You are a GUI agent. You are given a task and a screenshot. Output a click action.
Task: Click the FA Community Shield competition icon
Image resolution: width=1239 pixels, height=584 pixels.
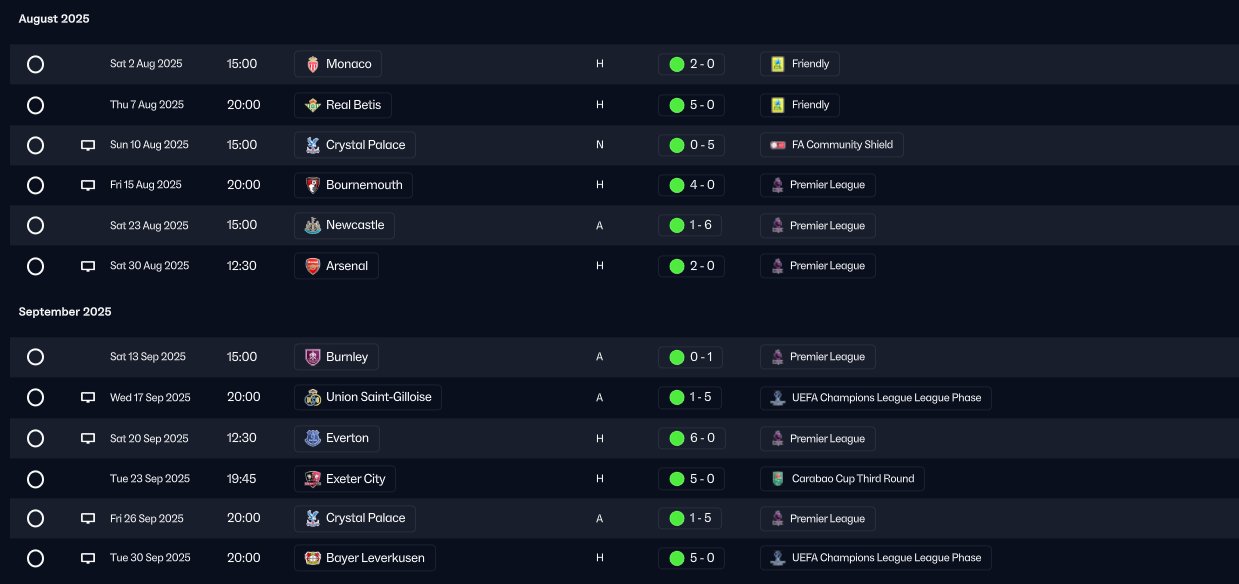777,145
